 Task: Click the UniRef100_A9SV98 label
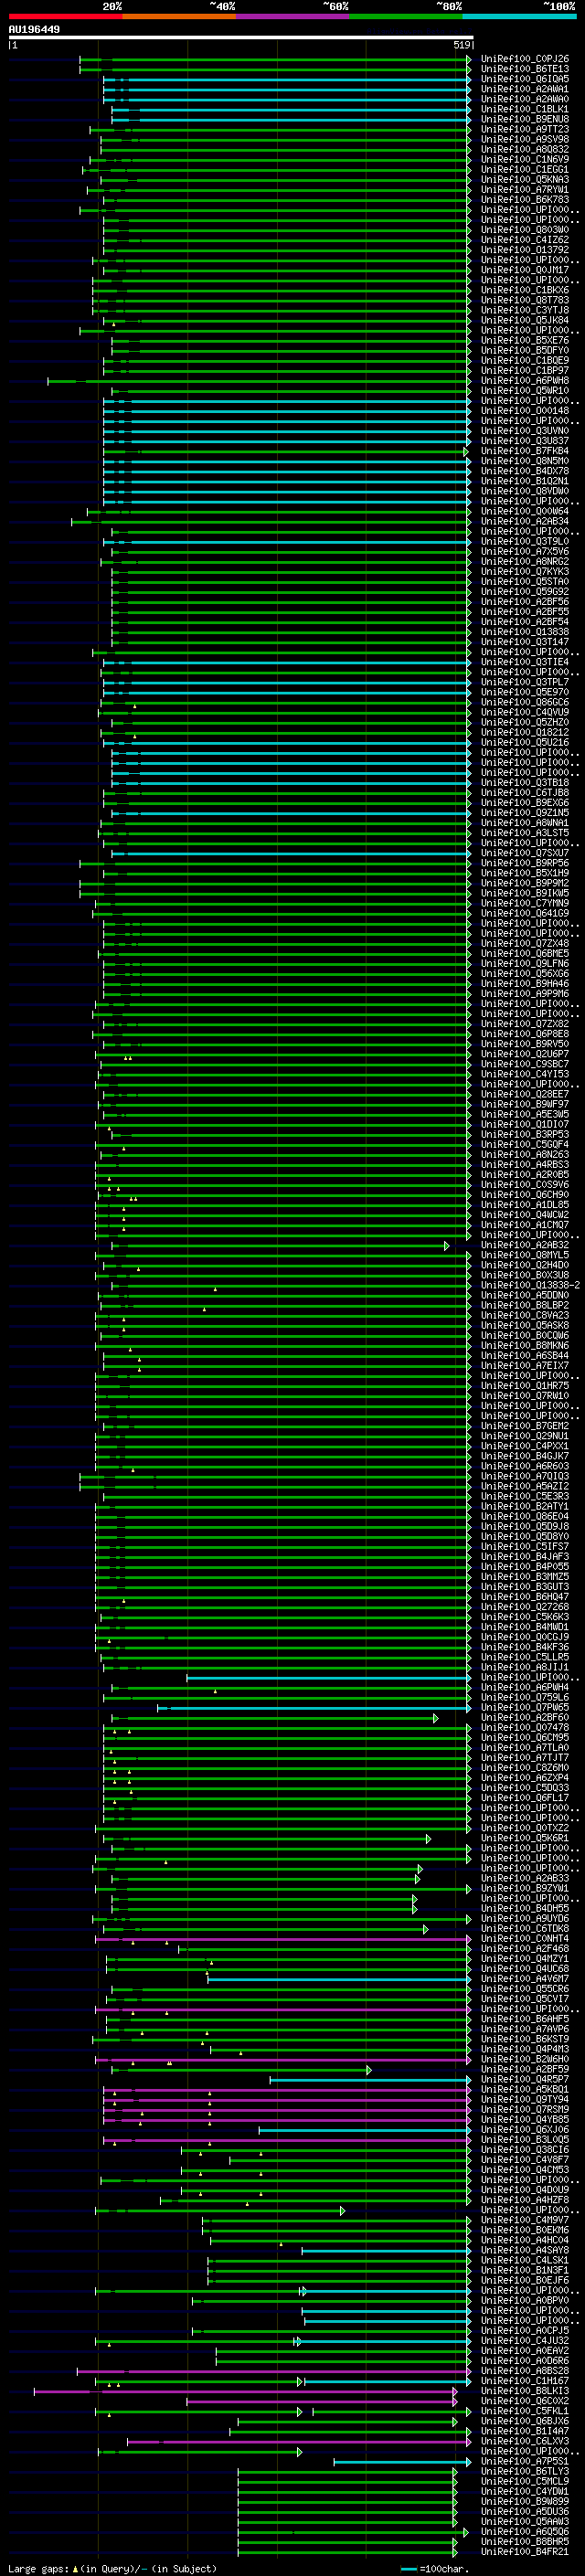pos(524,139)
